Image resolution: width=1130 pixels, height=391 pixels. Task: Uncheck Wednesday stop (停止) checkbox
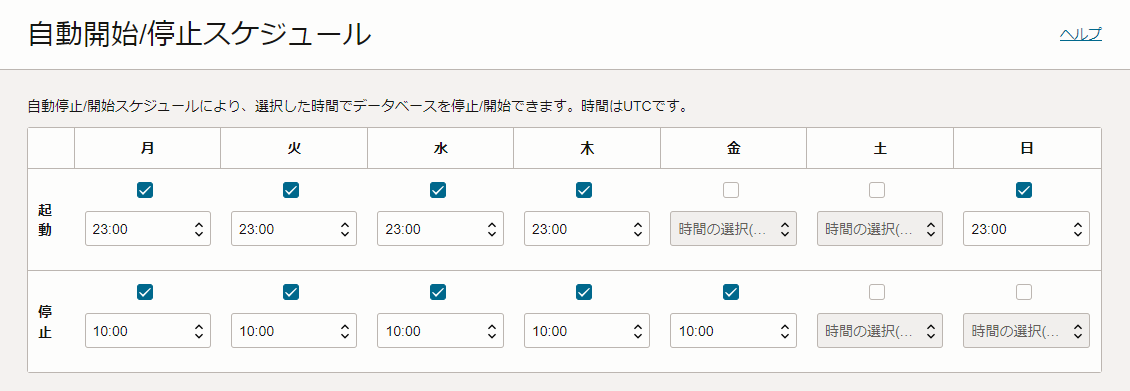(x=437, y=292)
